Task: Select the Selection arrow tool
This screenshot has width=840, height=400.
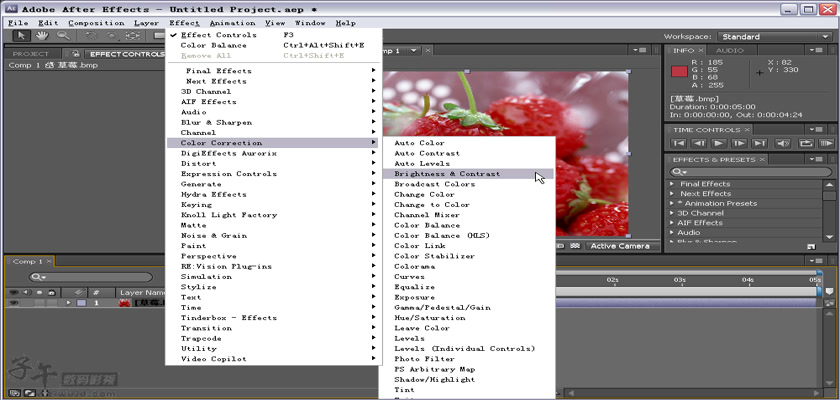Action: 21,36
